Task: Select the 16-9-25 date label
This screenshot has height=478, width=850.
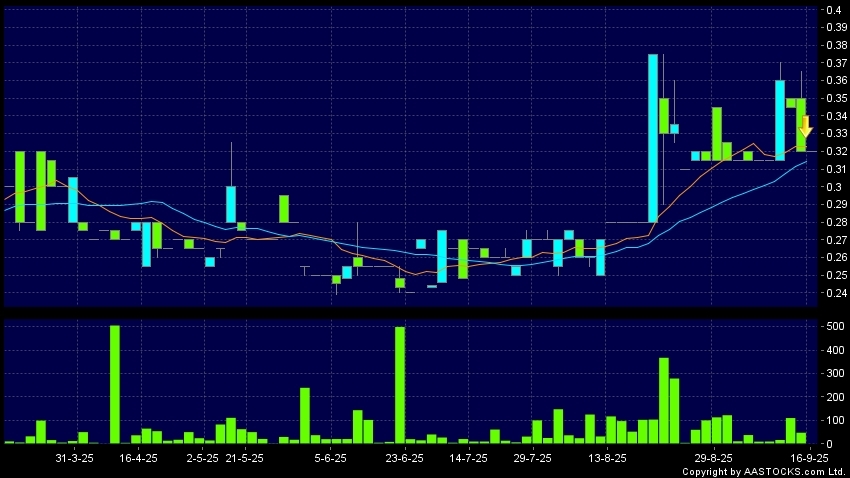Action: [809, 458]
